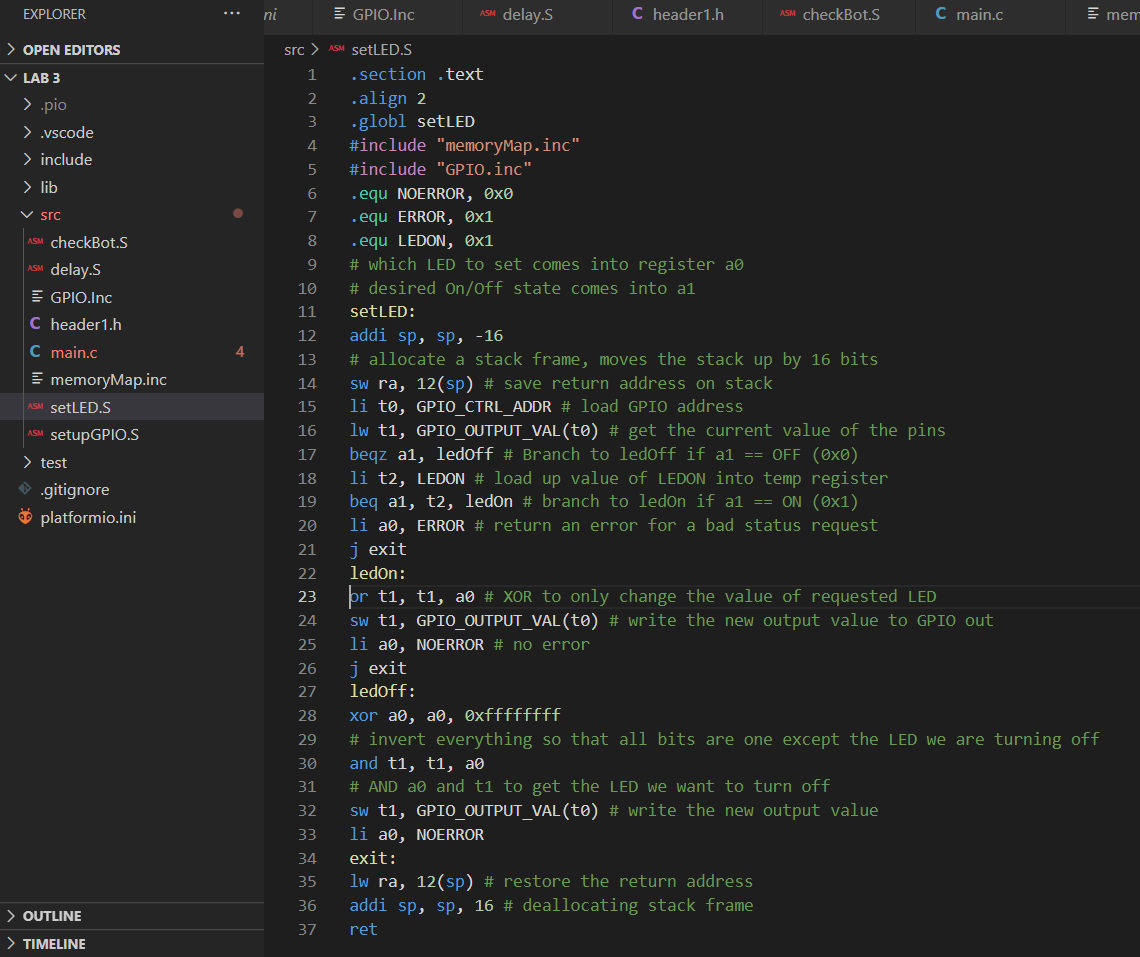This screenshot has height=957, width=1140.
Task: Open .gitignore file
Action: click(x=74, y=489)
